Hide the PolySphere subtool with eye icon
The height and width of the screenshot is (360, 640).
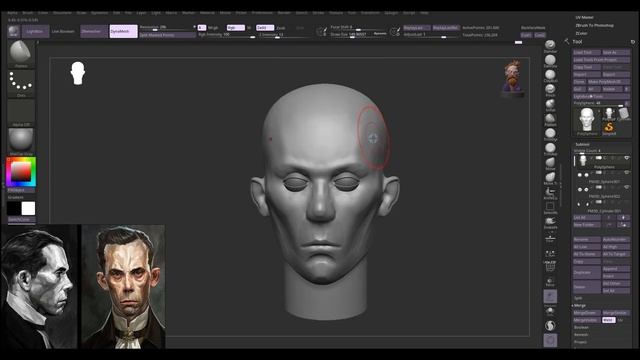[x=627, y=158]
